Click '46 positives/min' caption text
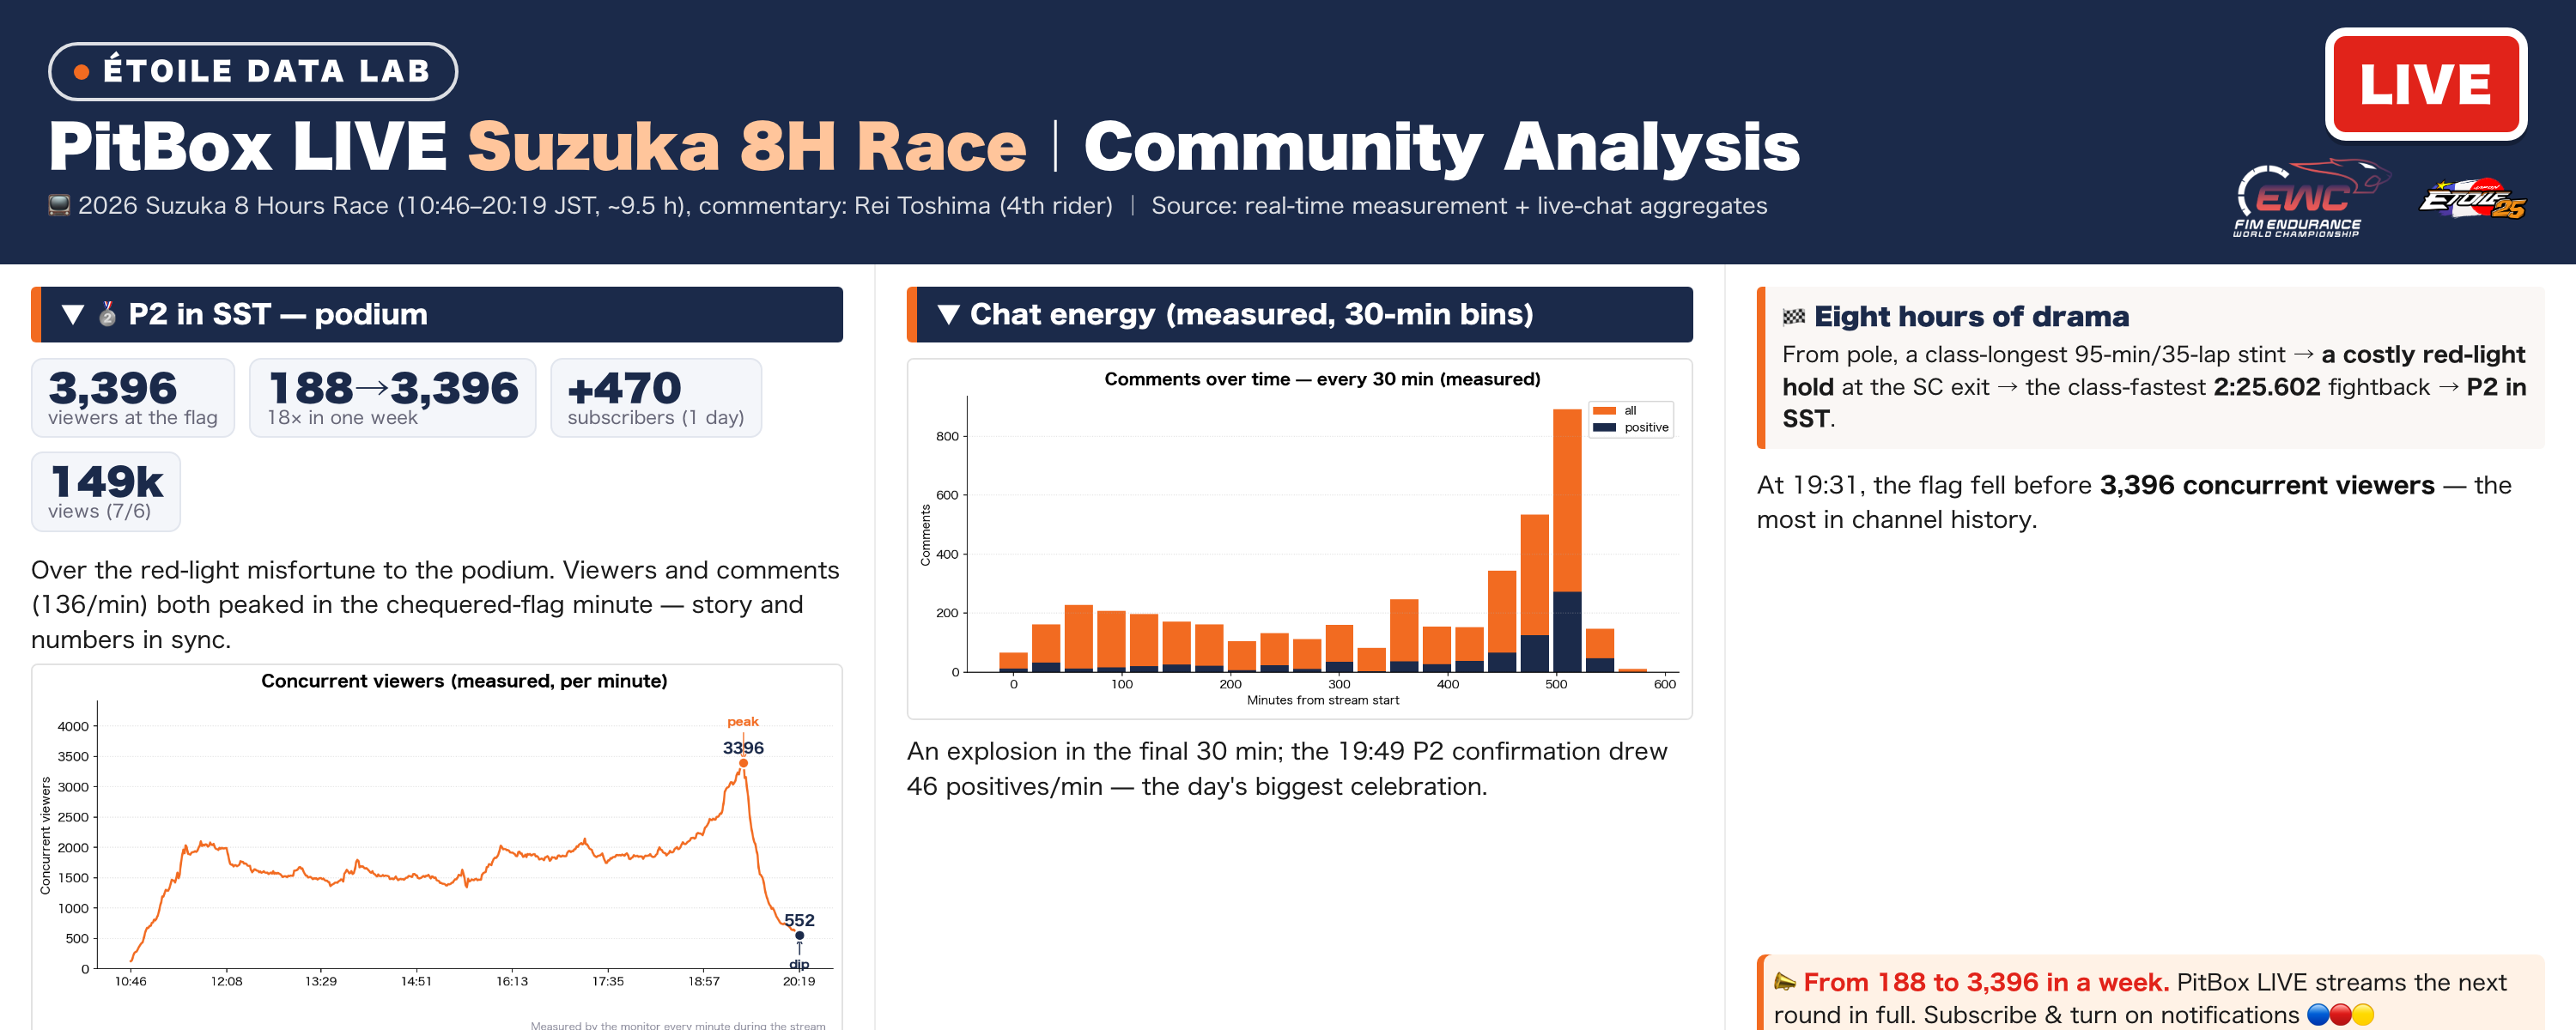 pyautogui.click(x=1005, y=787)
